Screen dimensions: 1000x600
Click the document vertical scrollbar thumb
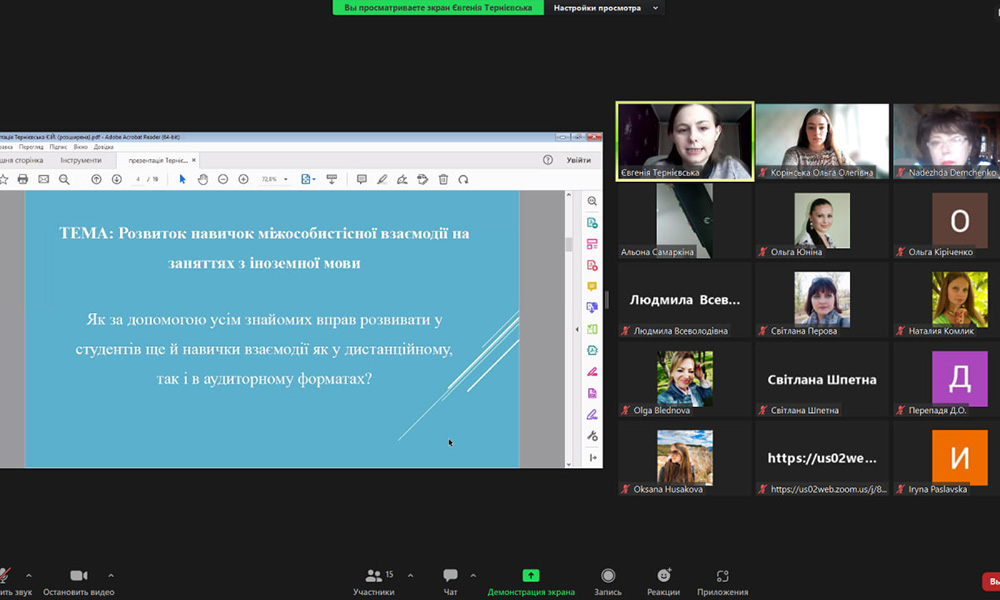click(568, 244)
